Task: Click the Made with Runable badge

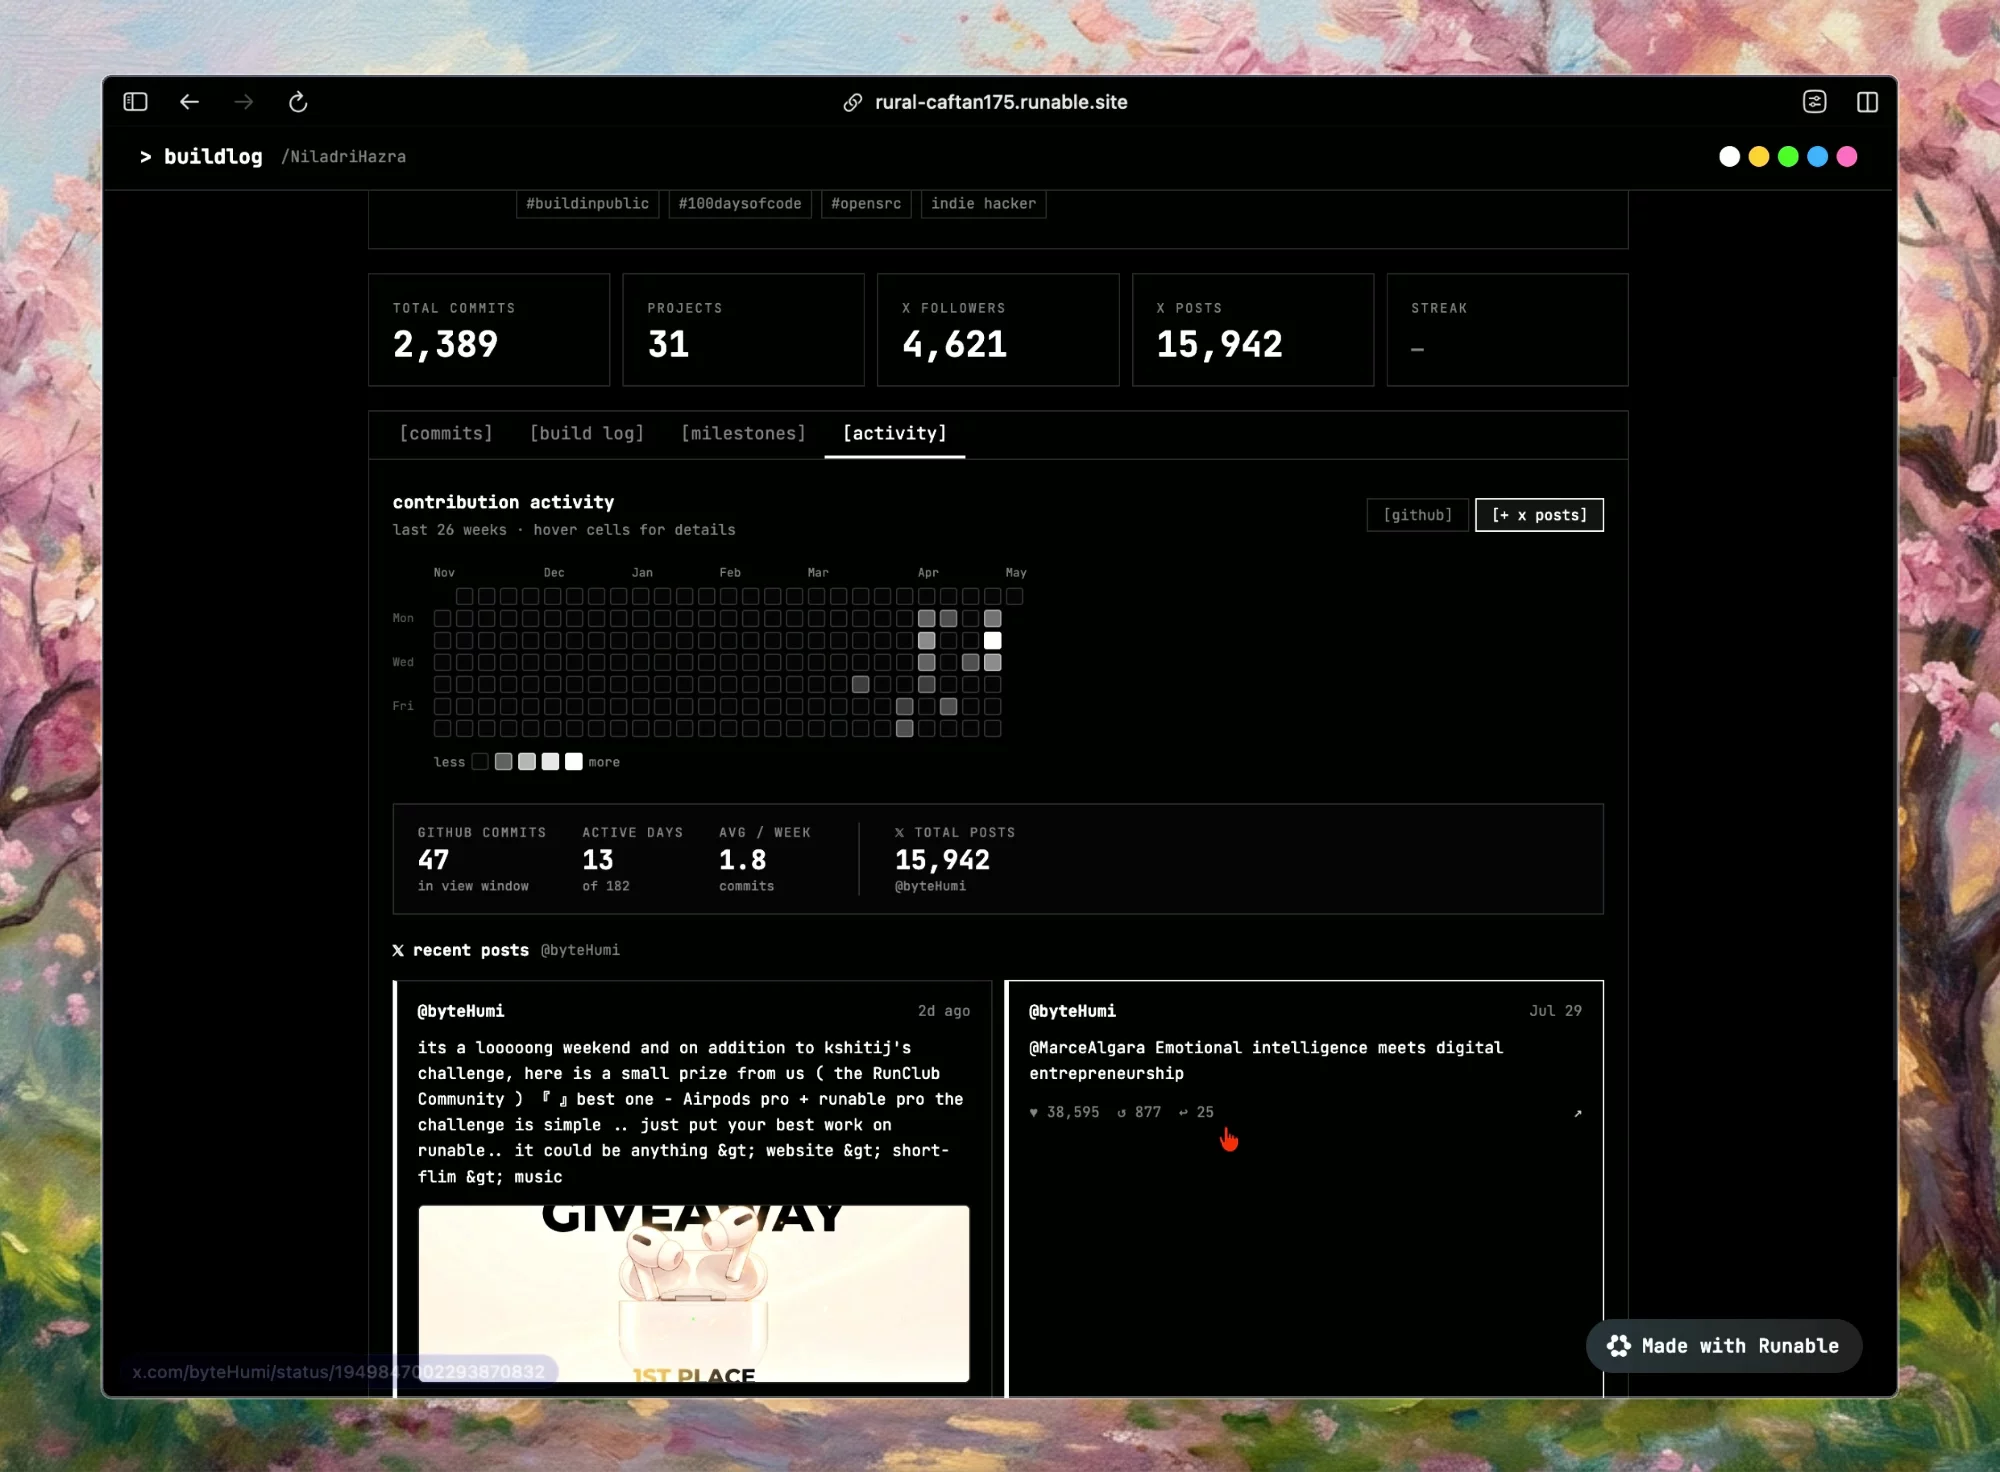Action: click(1723, 1346)
